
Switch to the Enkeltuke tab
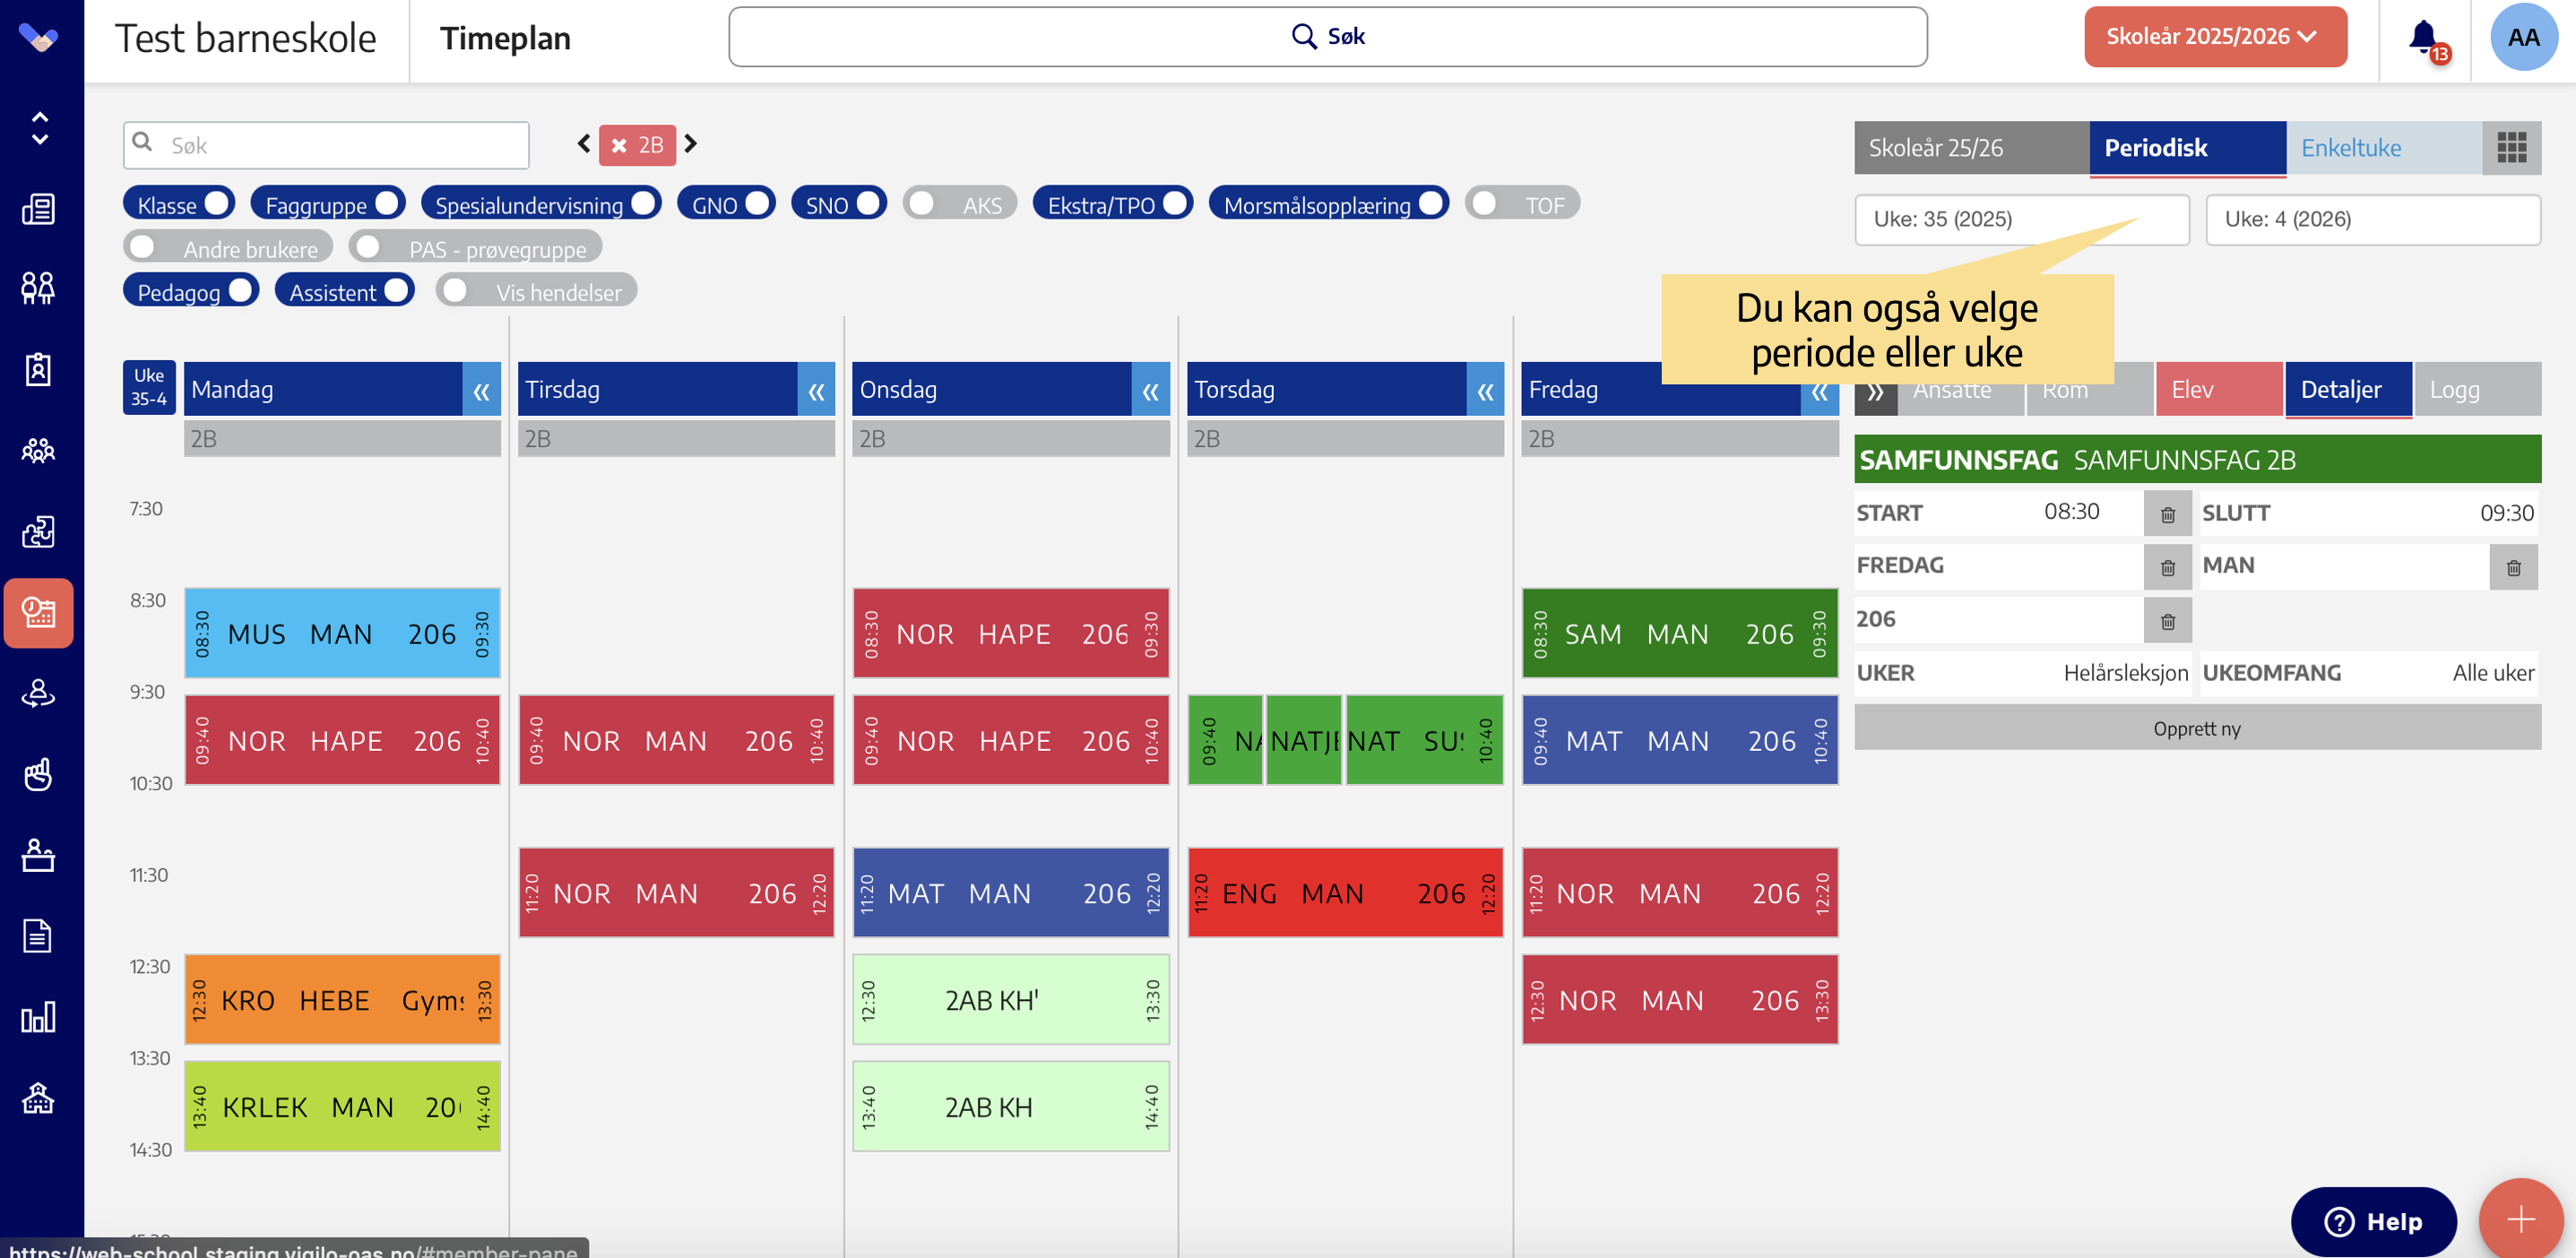[2384, 148]
